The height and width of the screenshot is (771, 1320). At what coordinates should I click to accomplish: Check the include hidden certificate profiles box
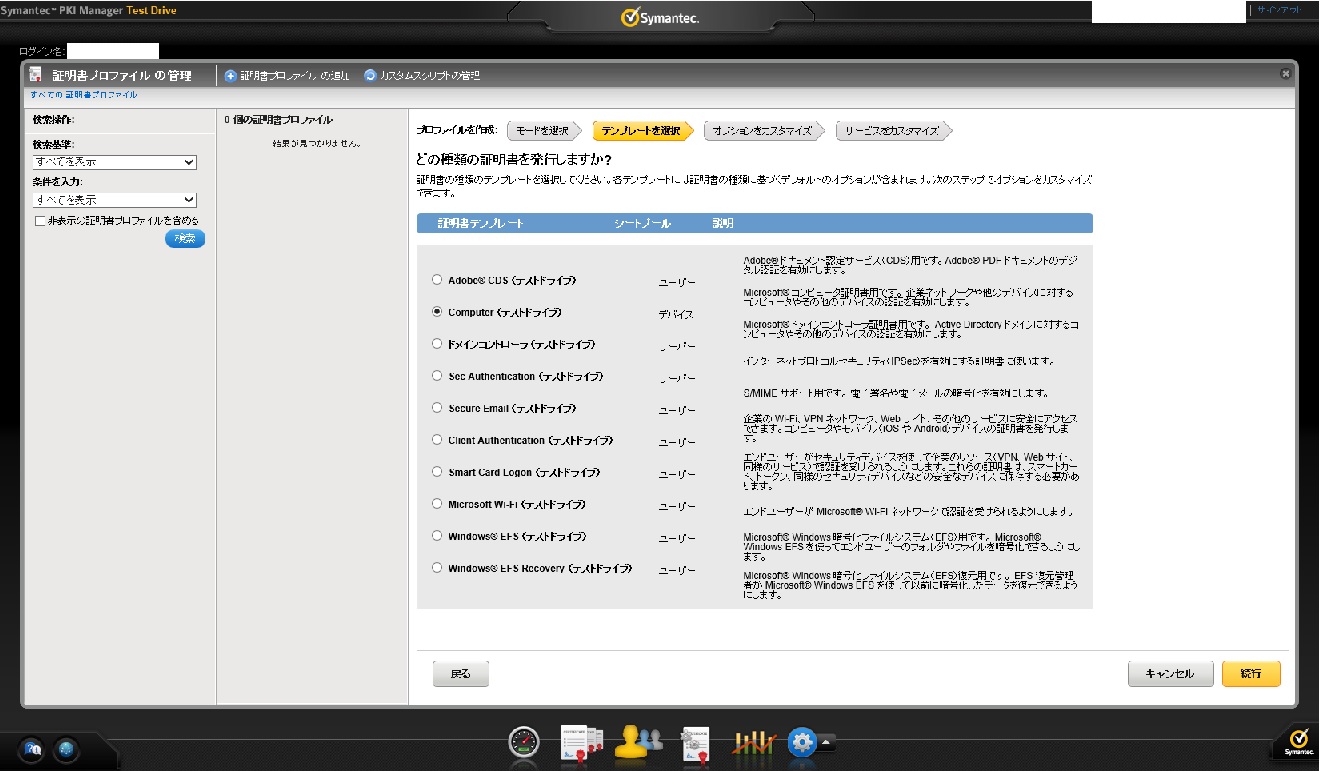(40, 221)
